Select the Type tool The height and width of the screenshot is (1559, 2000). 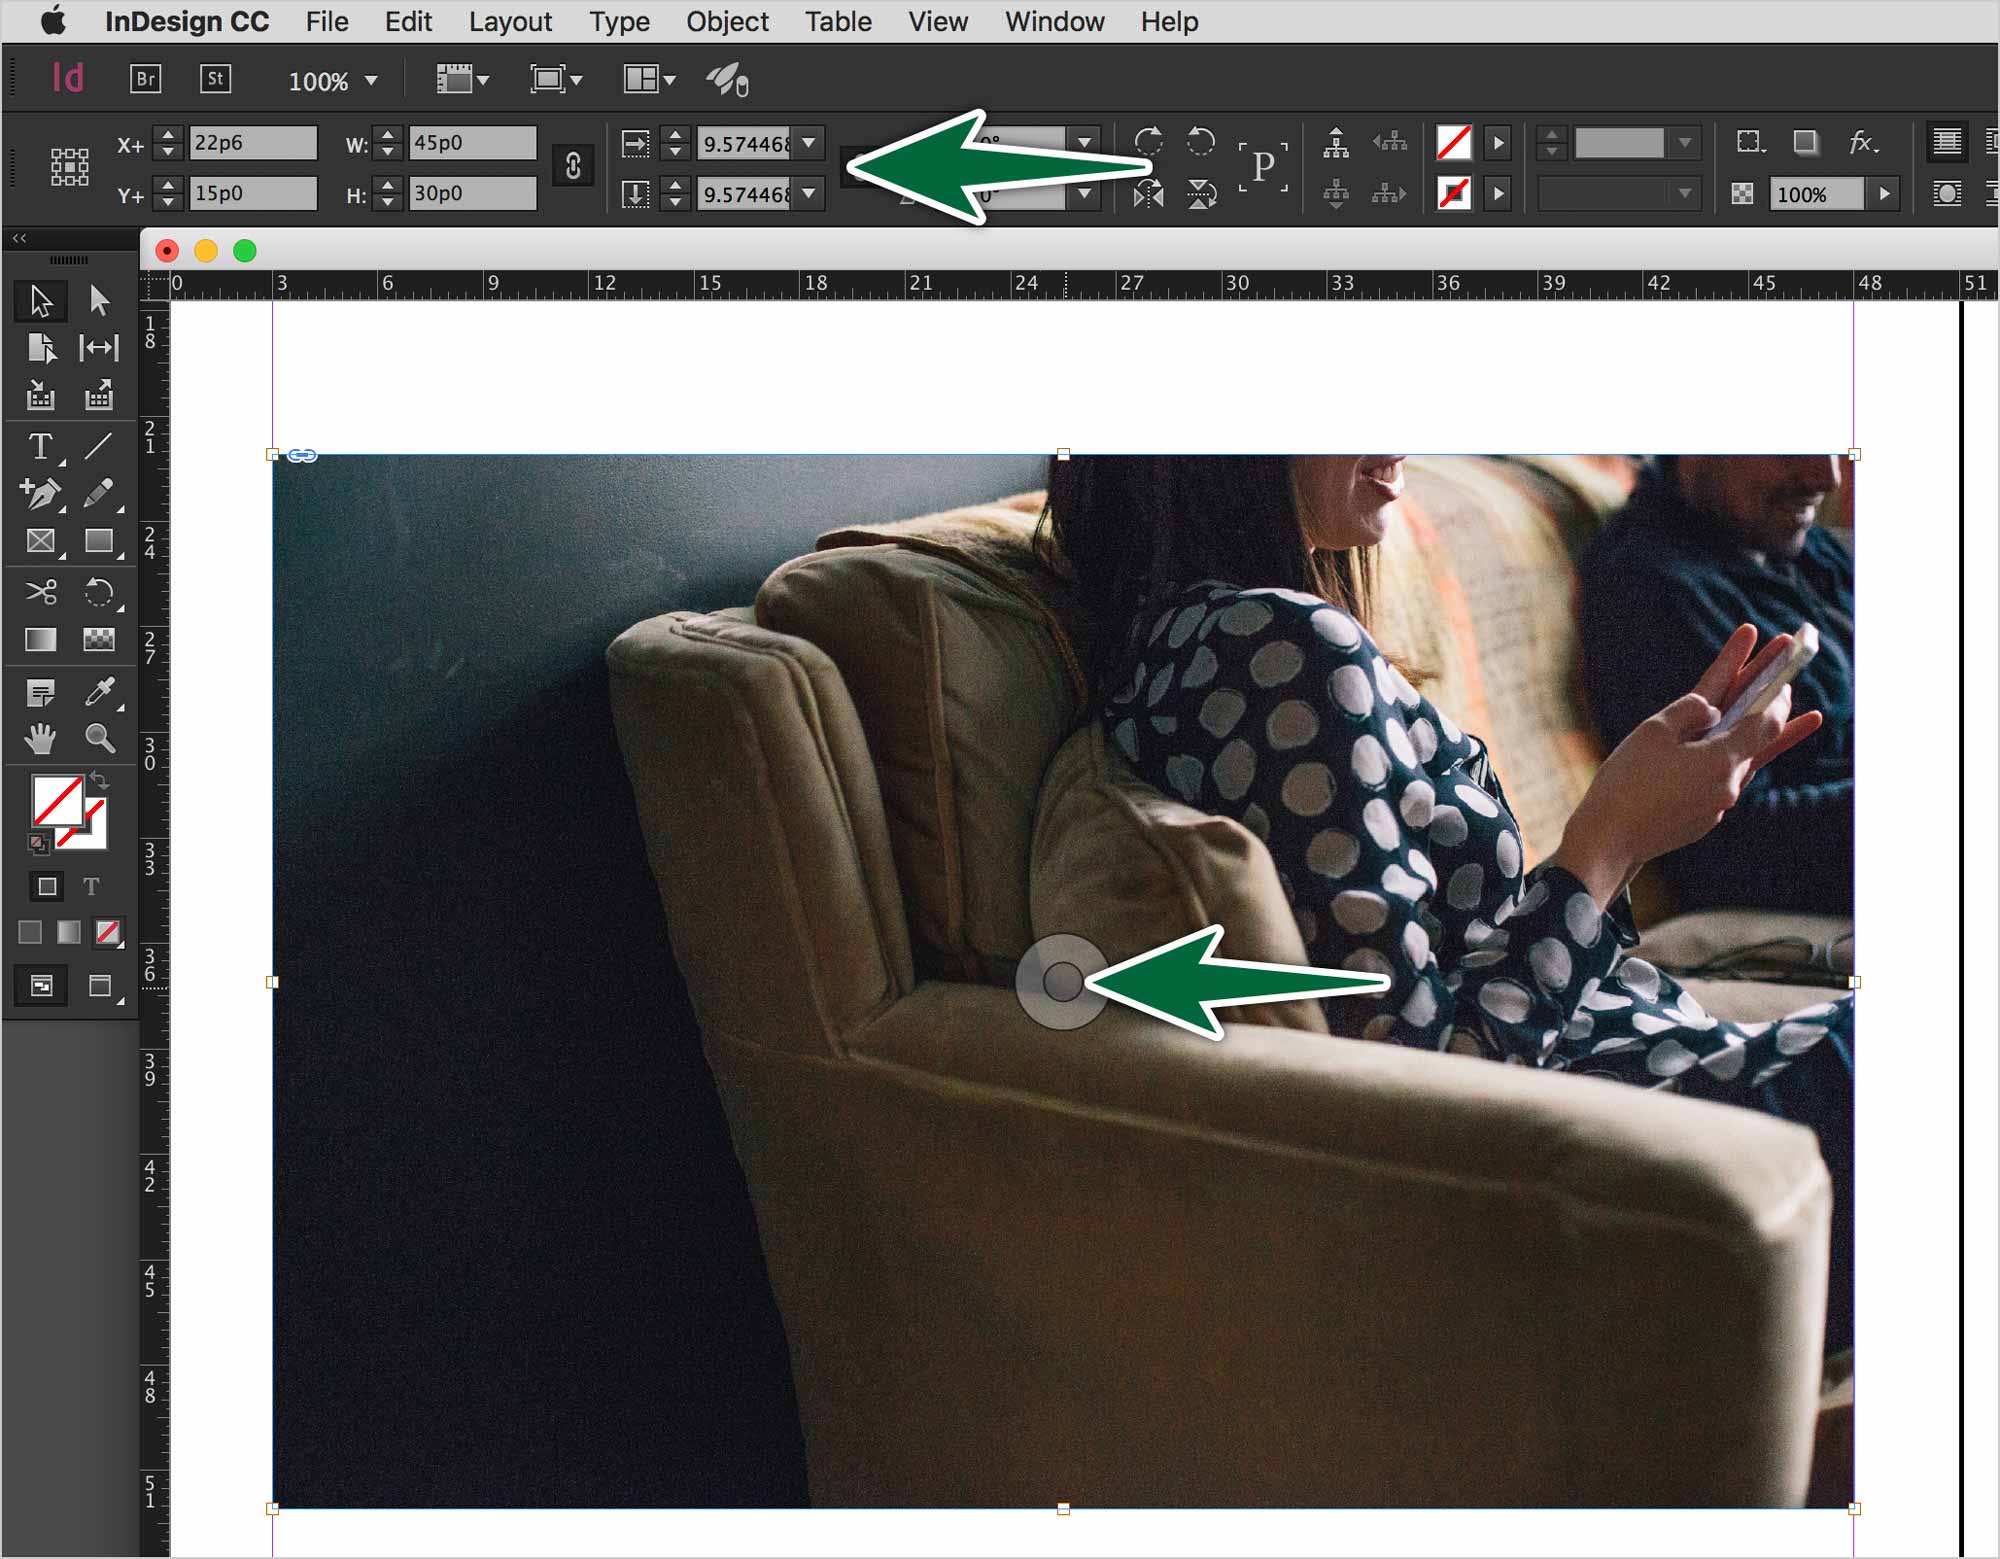(40, 446)
